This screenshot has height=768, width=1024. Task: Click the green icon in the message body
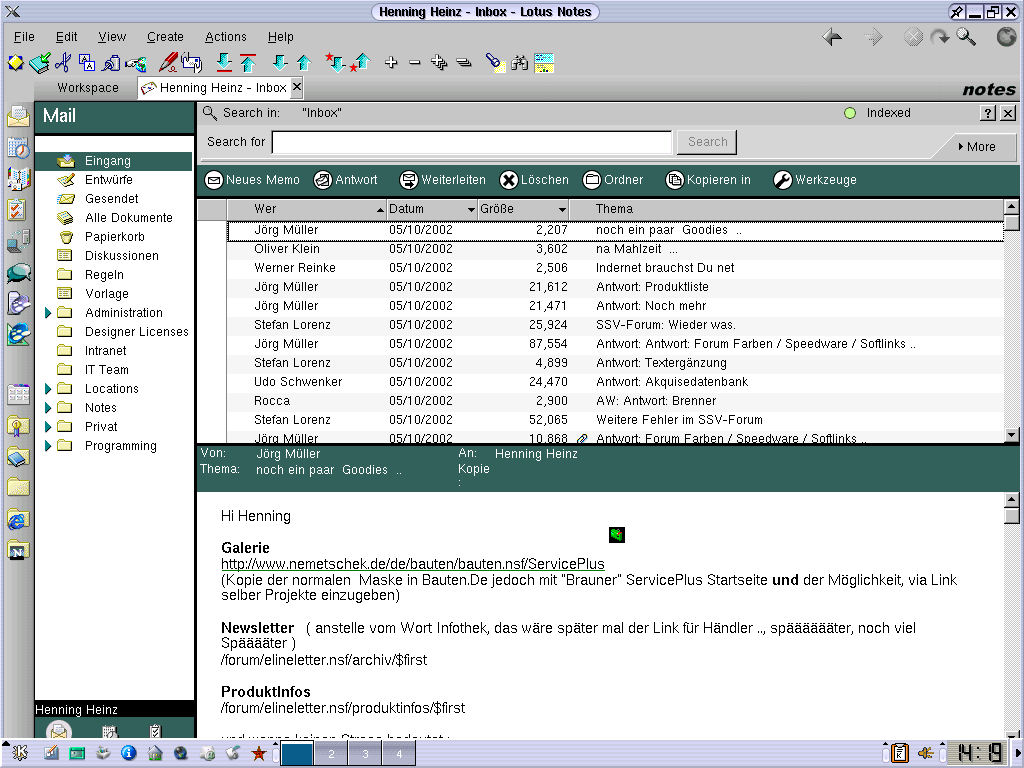pyautogui.click(x=616, y=535)
